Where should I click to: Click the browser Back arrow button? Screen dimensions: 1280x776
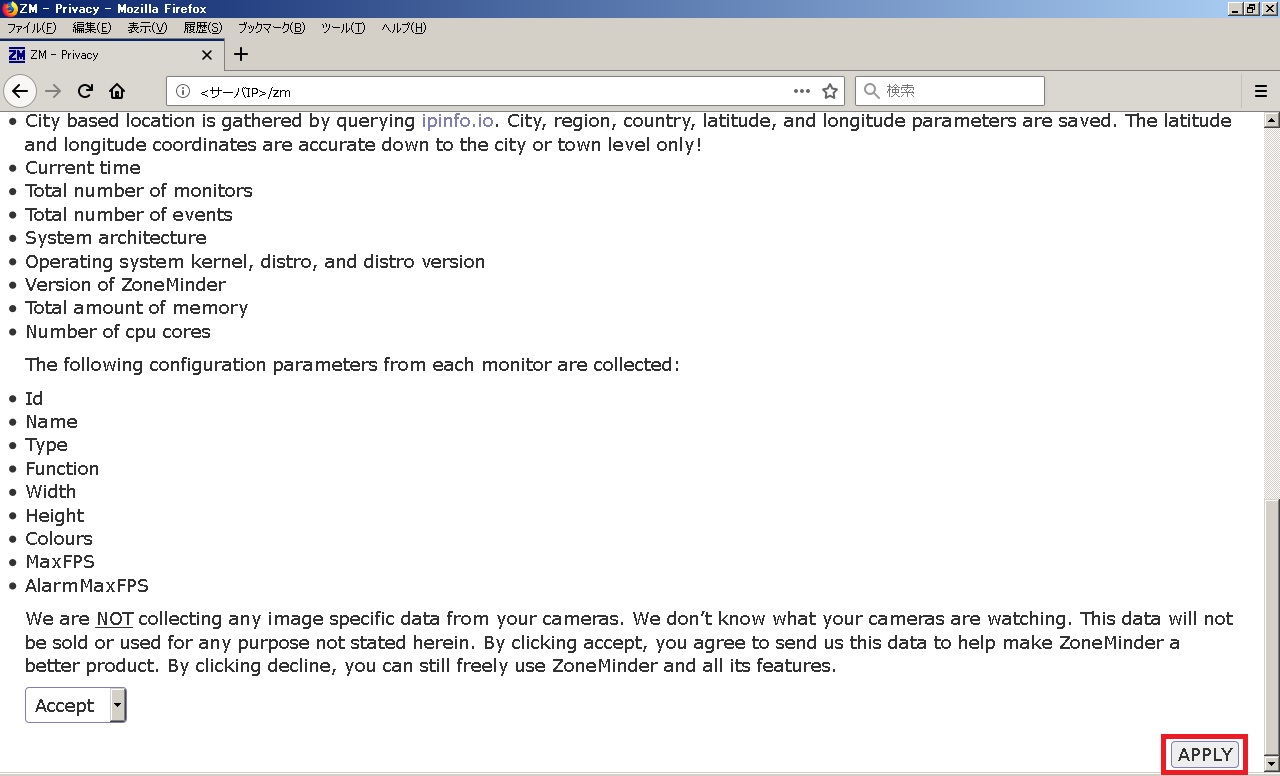(x=20, y=91)
